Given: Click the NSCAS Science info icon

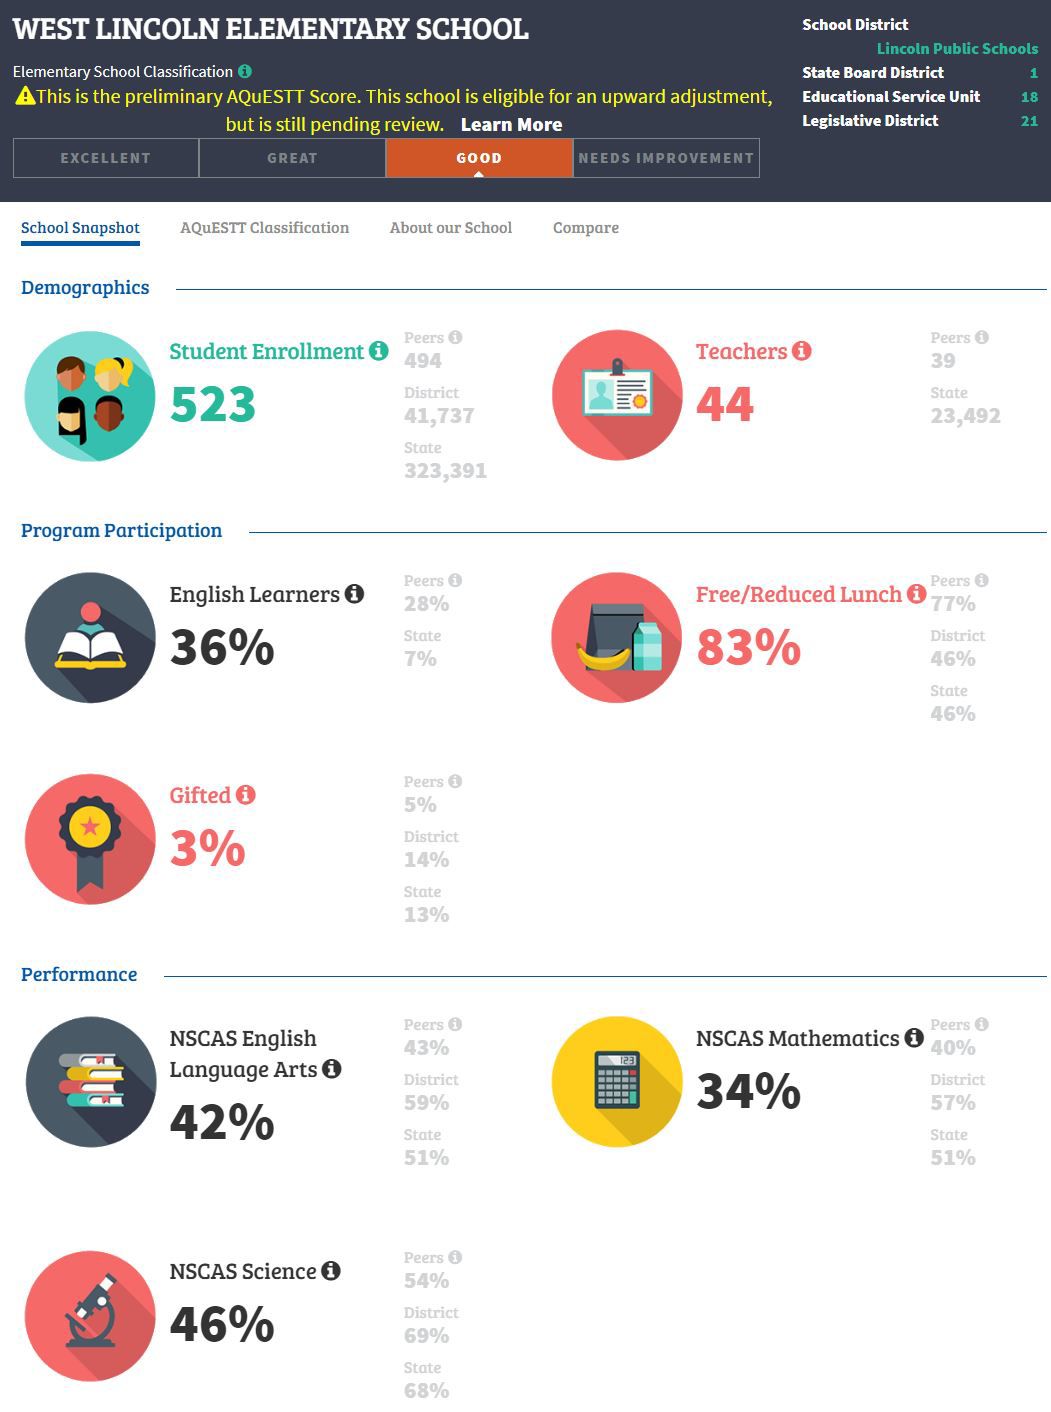Looking at the screenshot, I should click(x=331, y=1271).
